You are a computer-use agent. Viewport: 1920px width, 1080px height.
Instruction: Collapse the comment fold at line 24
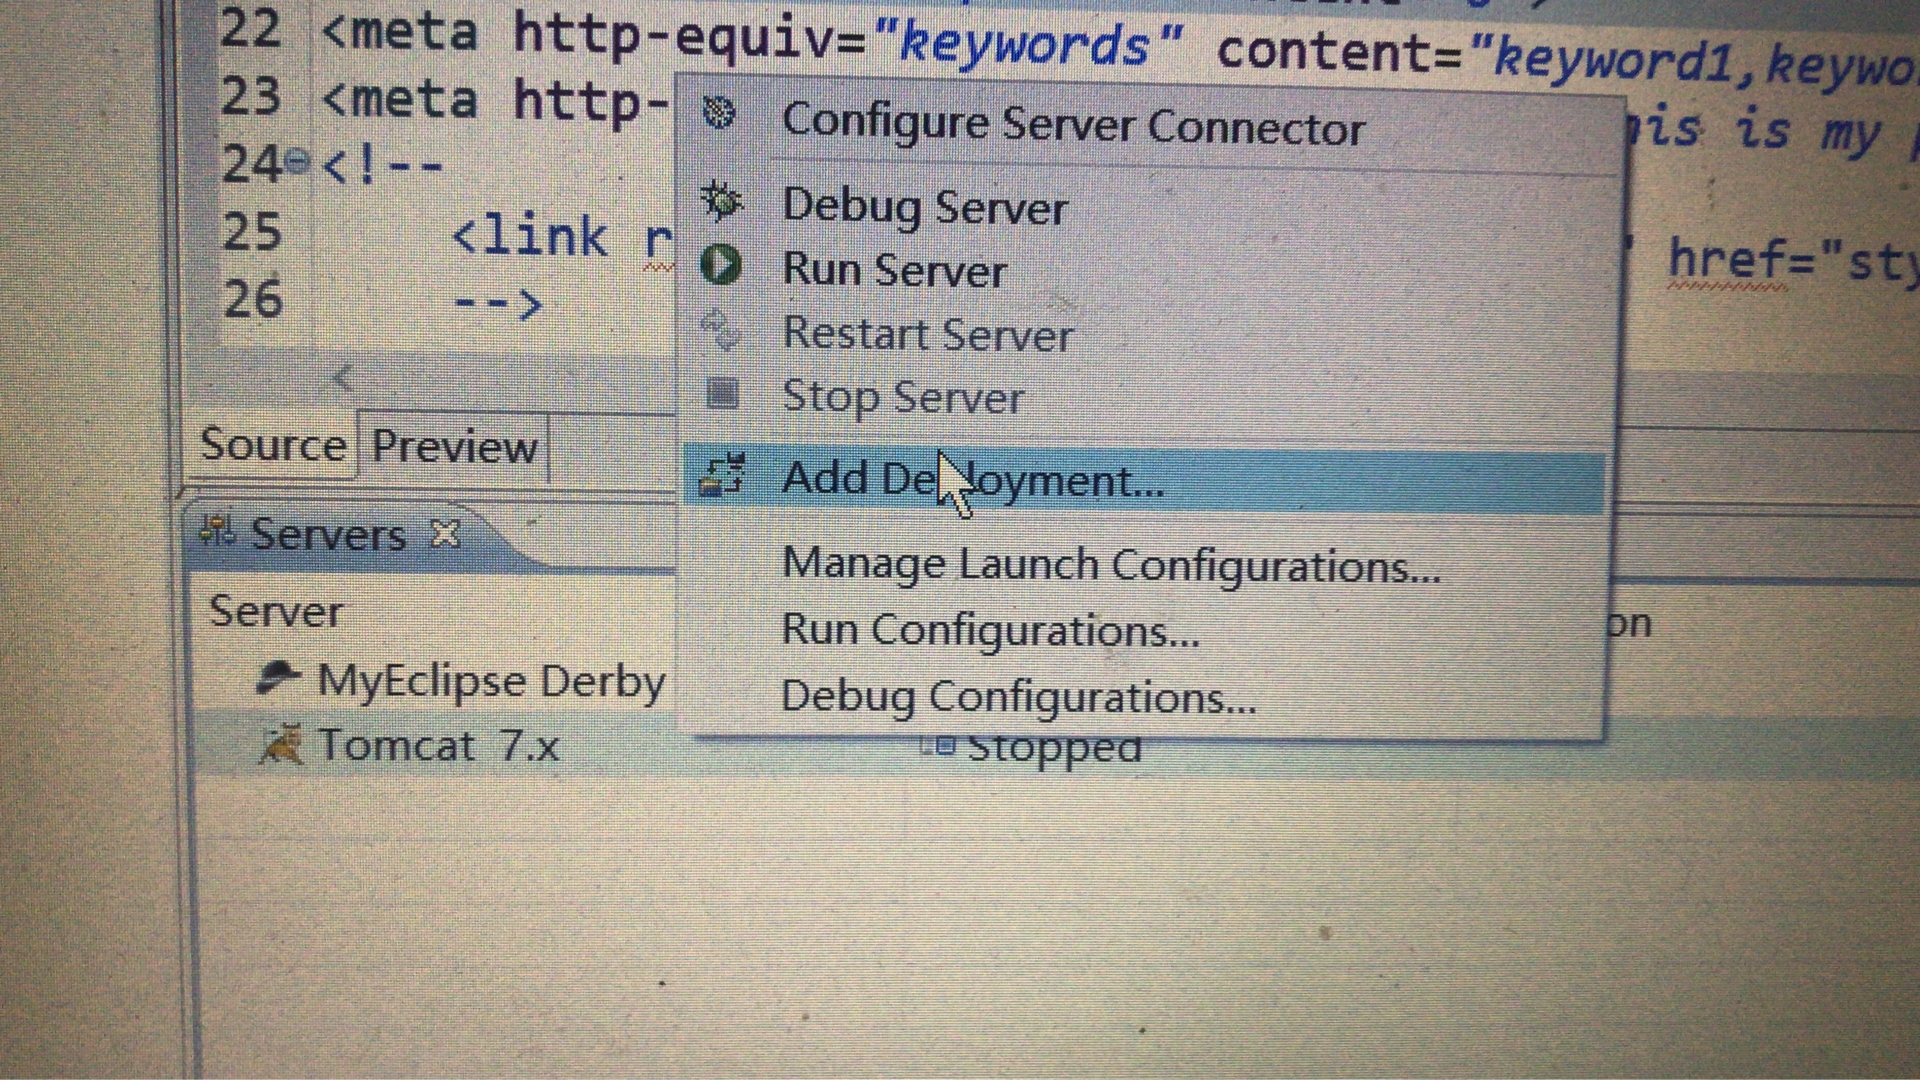coord(297,160)
